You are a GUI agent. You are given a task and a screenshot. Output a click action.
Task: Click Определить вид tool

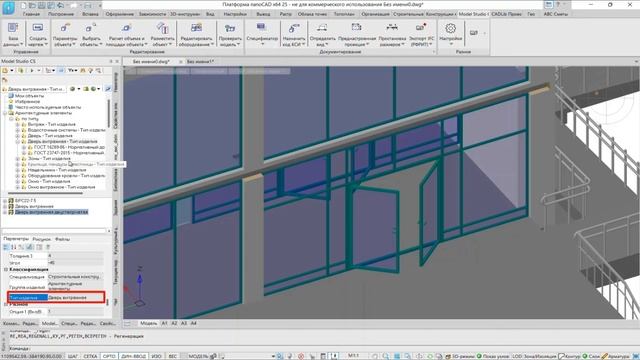point(322,34)
